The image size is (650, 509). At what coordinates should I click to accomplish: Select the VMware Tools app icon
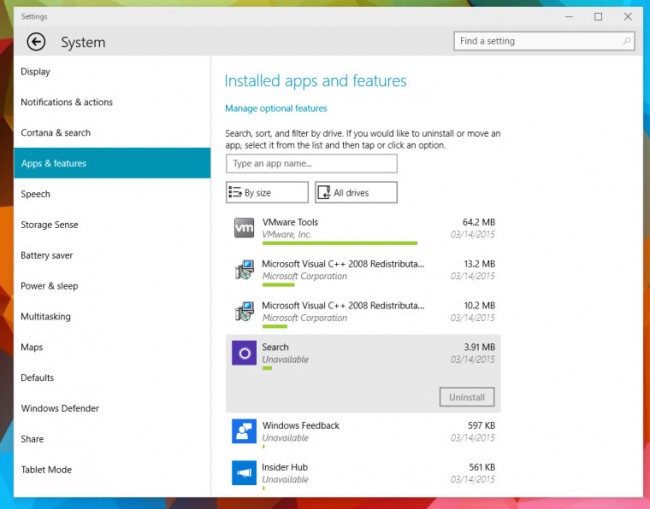244,228
